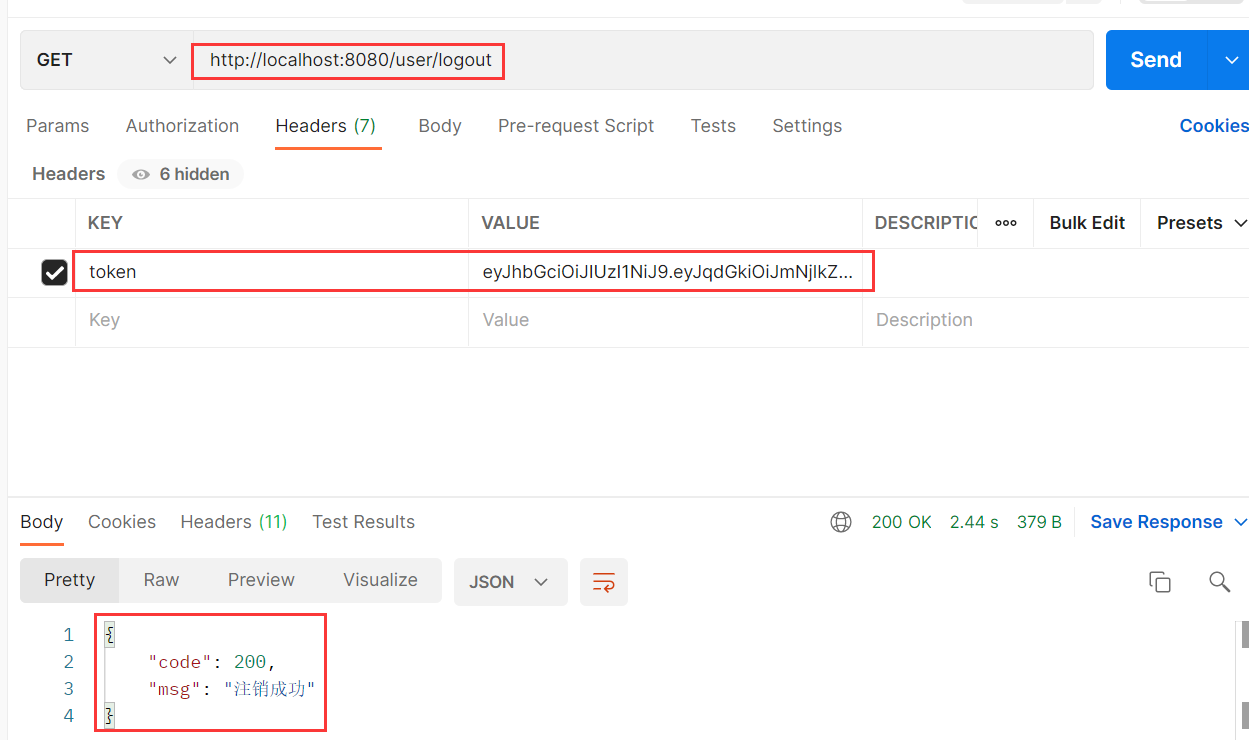The width and height of the screenshot is (1249, 740).
Task: Open the Cookies link
Action: (x=1214, y=126)
